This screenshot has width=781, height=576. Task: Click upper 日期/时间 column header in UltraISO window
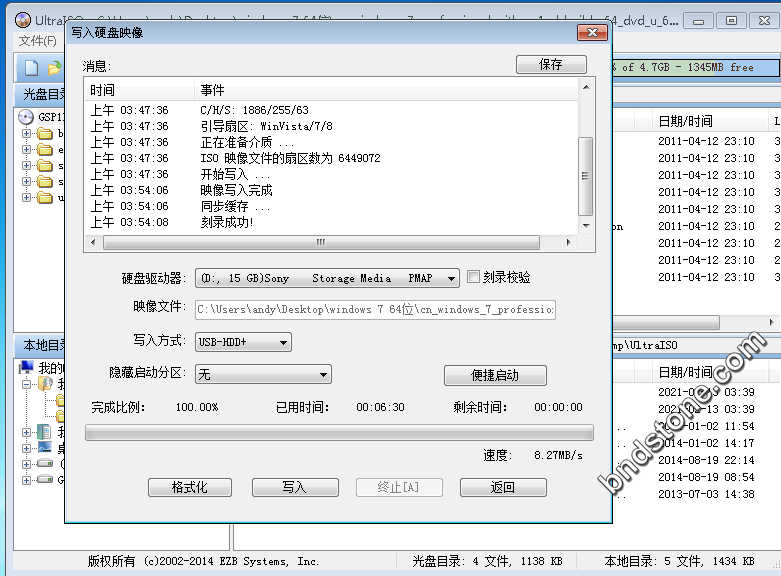point(710,121)
